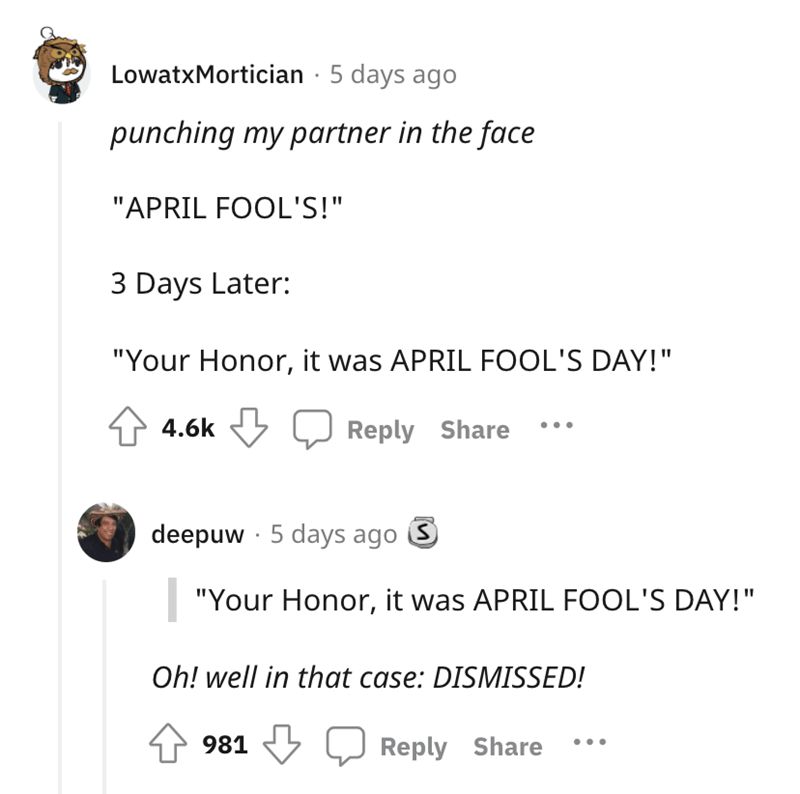800x794 pixels.
Task: Collapse deepuw's reply thread line
Action: 104,687
